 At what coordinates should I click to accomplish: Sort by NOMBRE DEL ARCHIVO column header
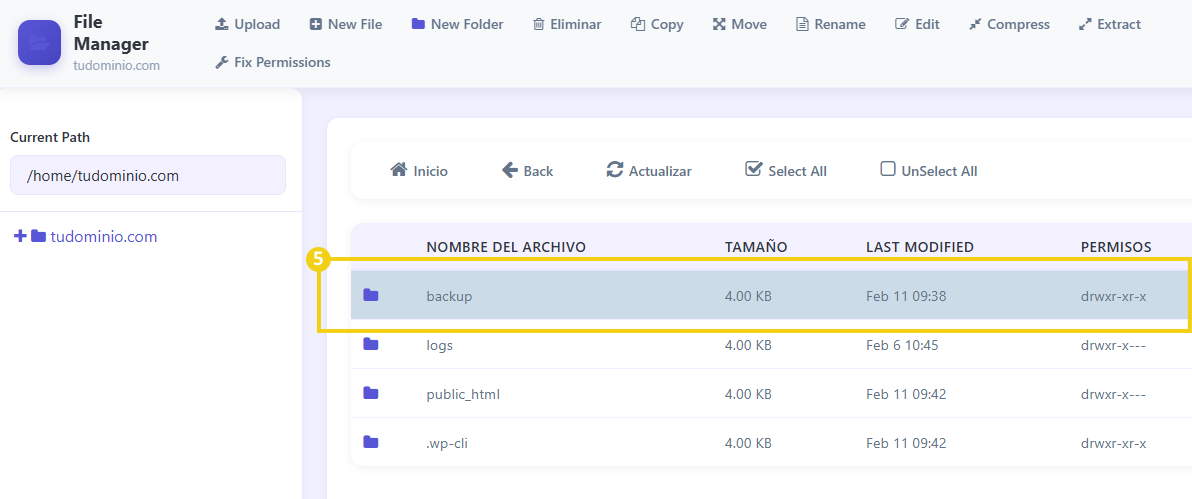pos(506,247)
